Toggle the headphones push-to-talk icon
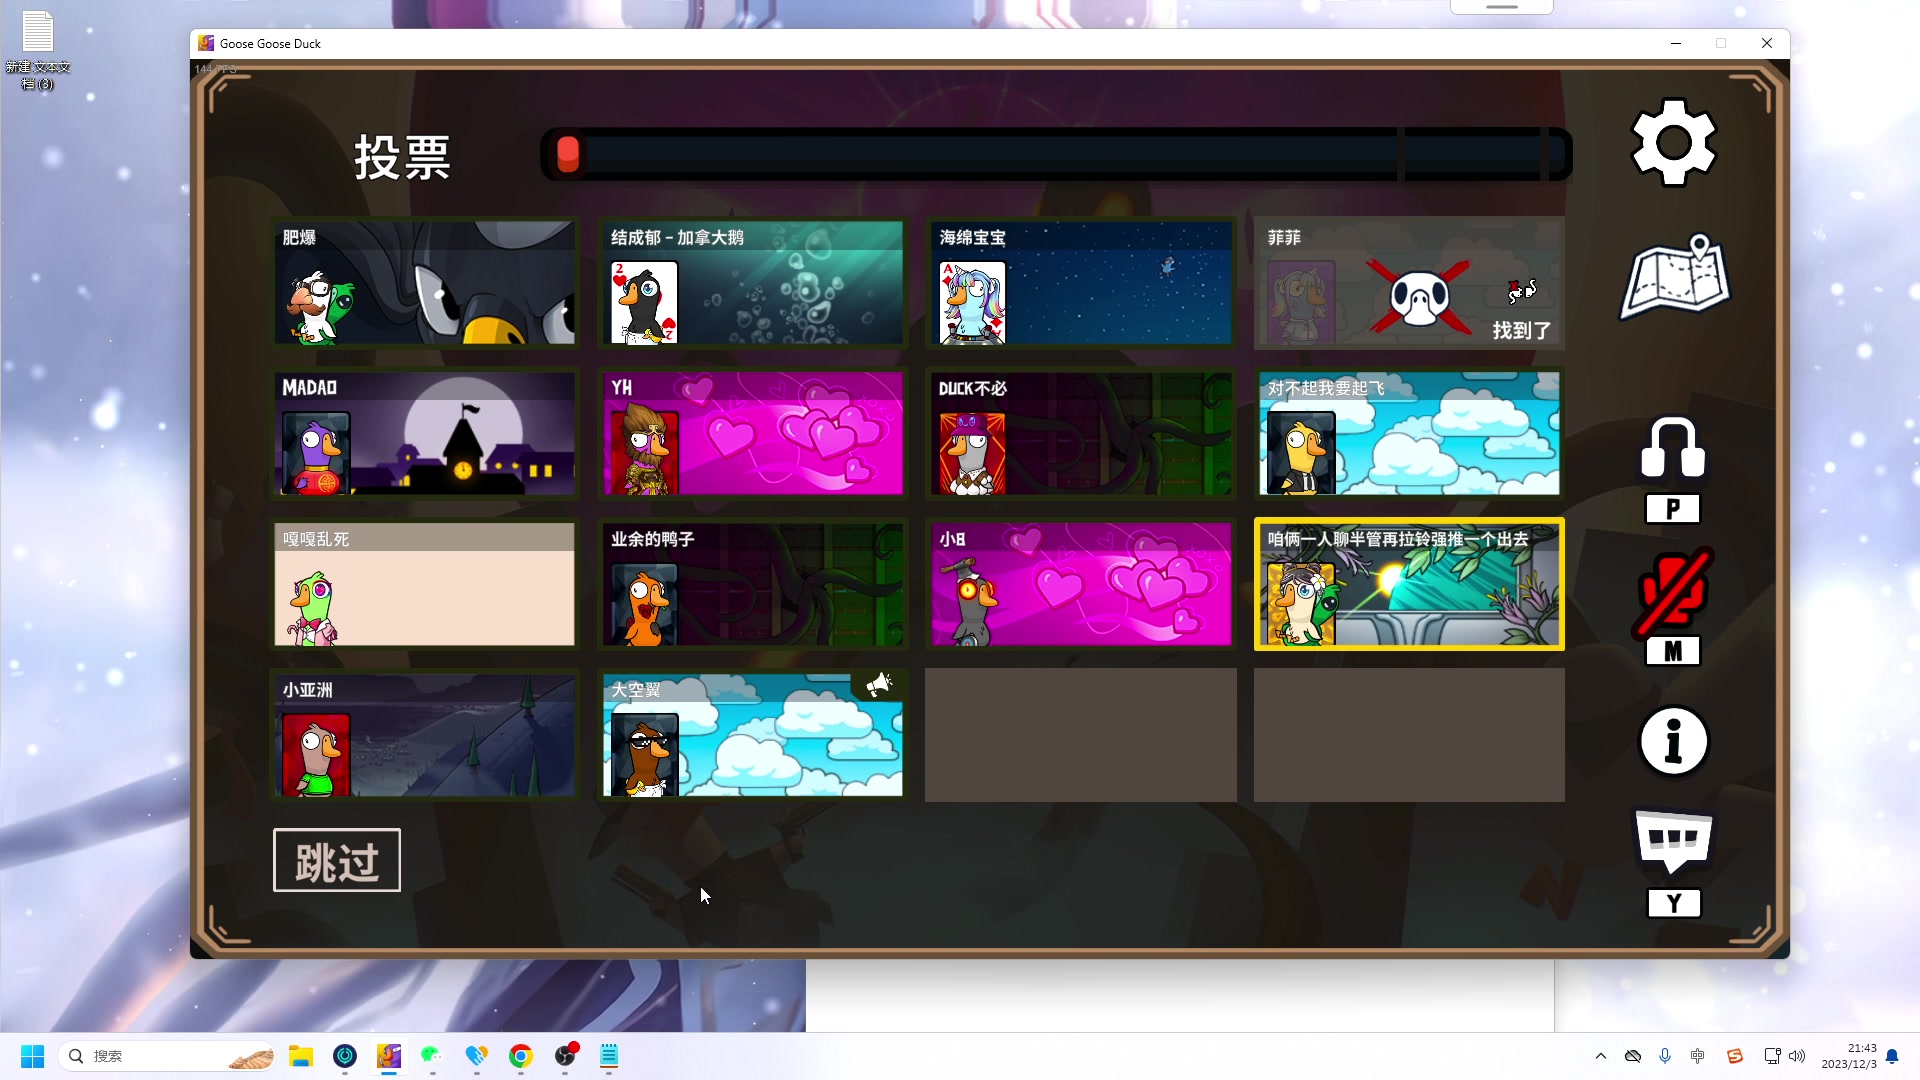 click(x=1673, y=448)
